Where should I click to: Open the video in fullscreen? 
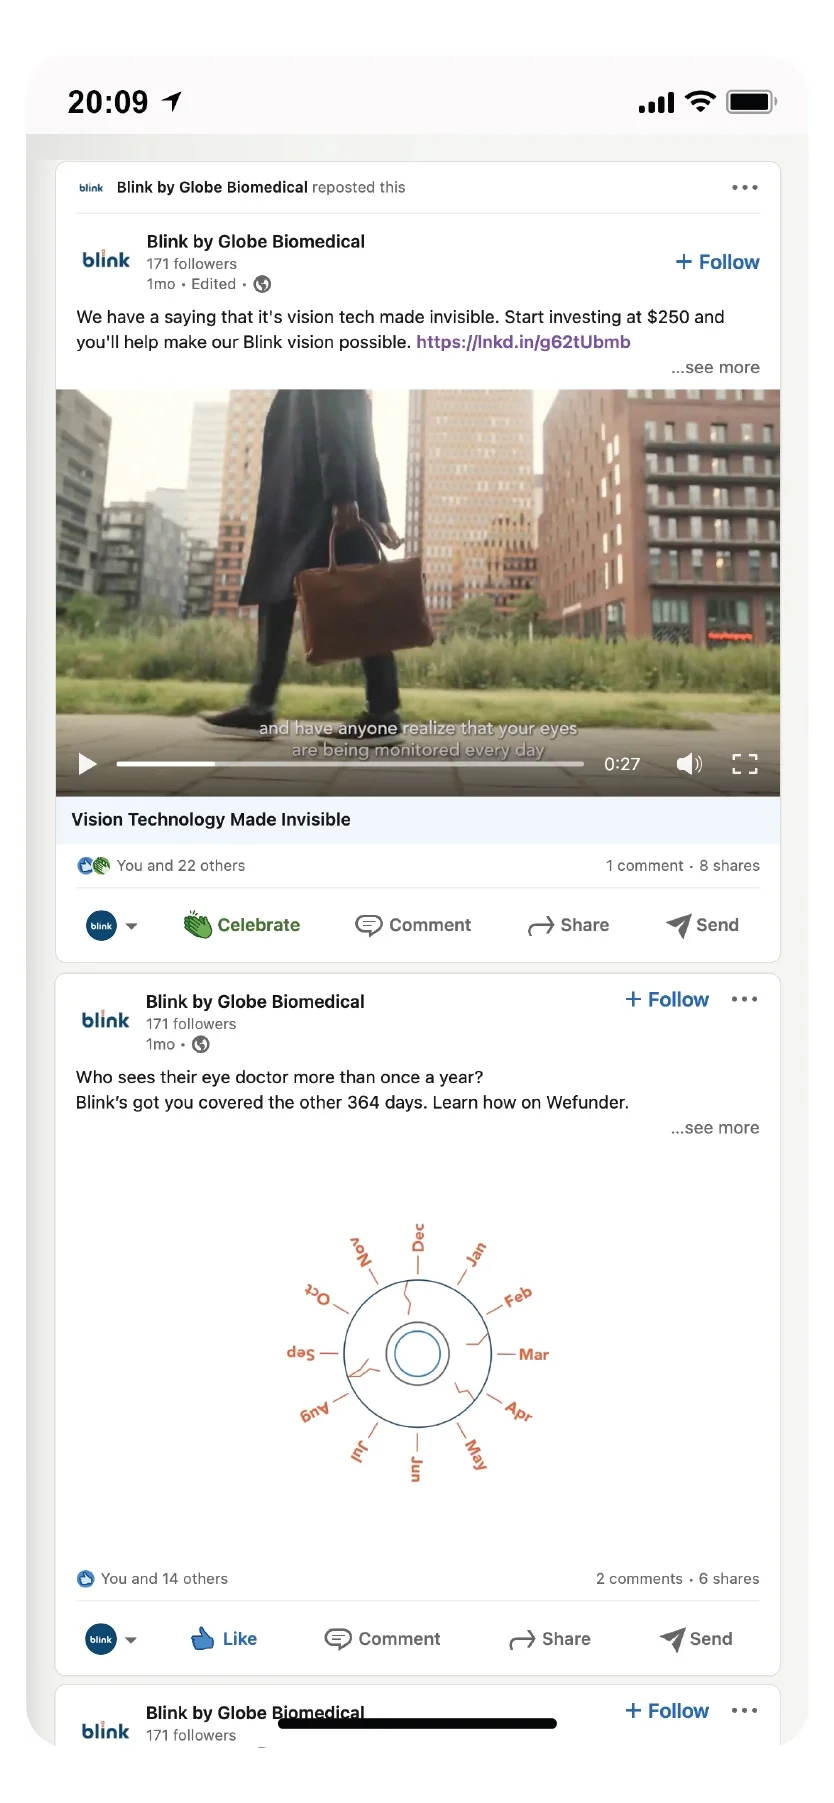pyautogui.click(x=745, y=764)
